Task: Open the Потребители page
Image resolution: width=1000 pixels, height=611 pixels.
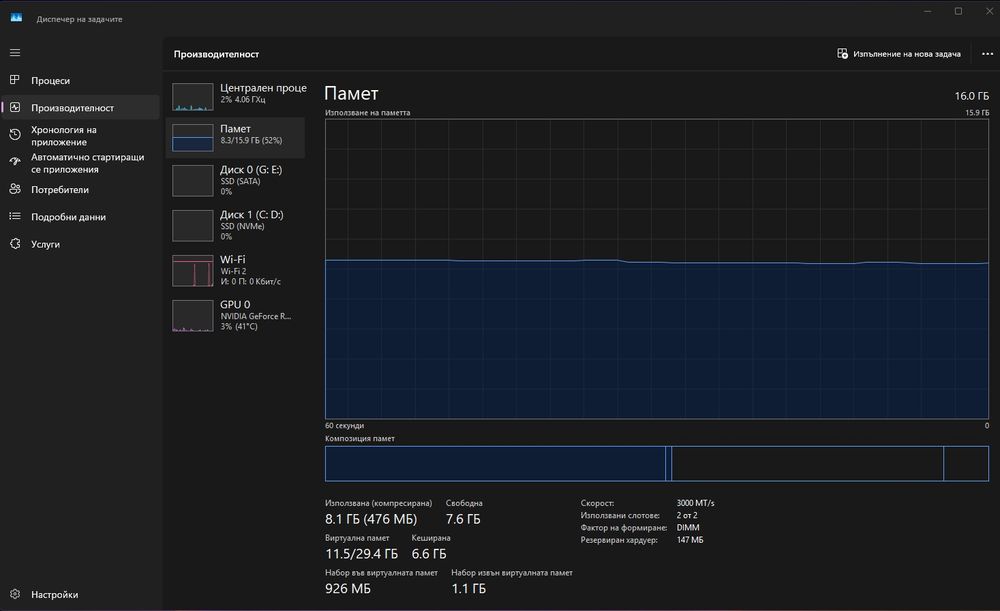Action: [80, 189]
